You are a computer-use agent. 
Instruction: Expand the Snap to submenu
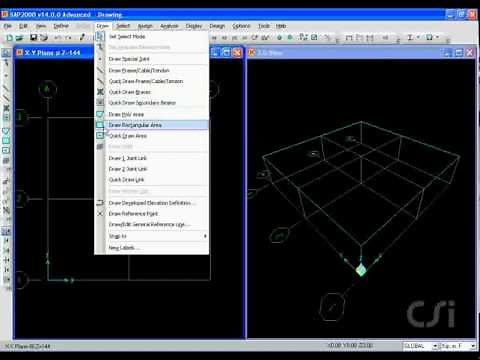tap(152, 236)
